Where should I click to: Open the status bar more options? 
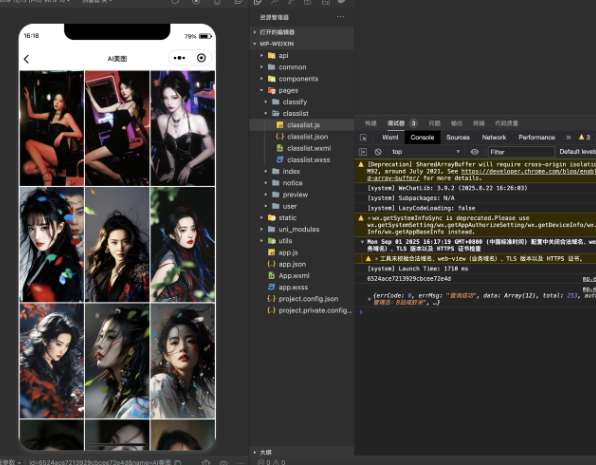click(x=240, y=462)
